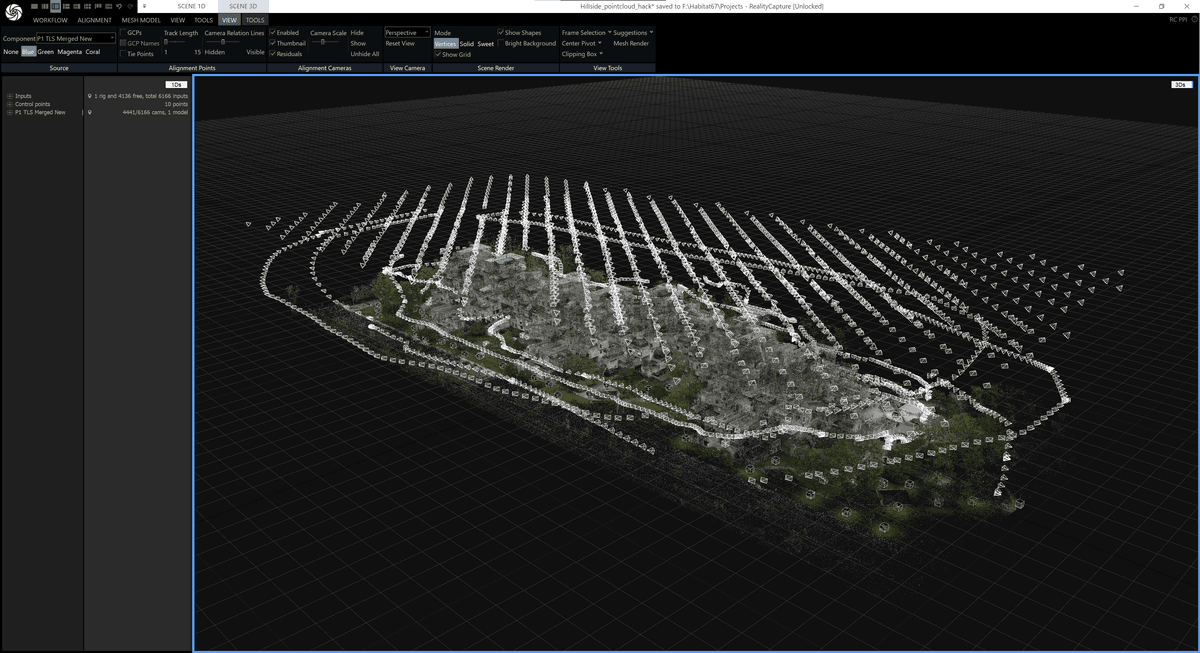
Task: Click Unhide All cameras
Action: click(x=364, y=54)
